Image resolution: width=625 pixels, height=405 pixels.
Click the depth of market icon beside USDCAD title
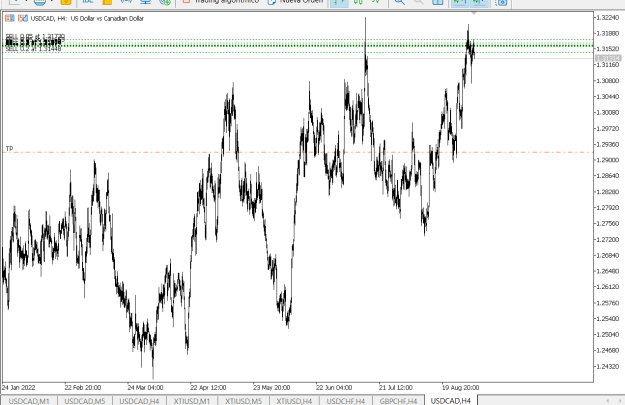click(x=23, y=18)
